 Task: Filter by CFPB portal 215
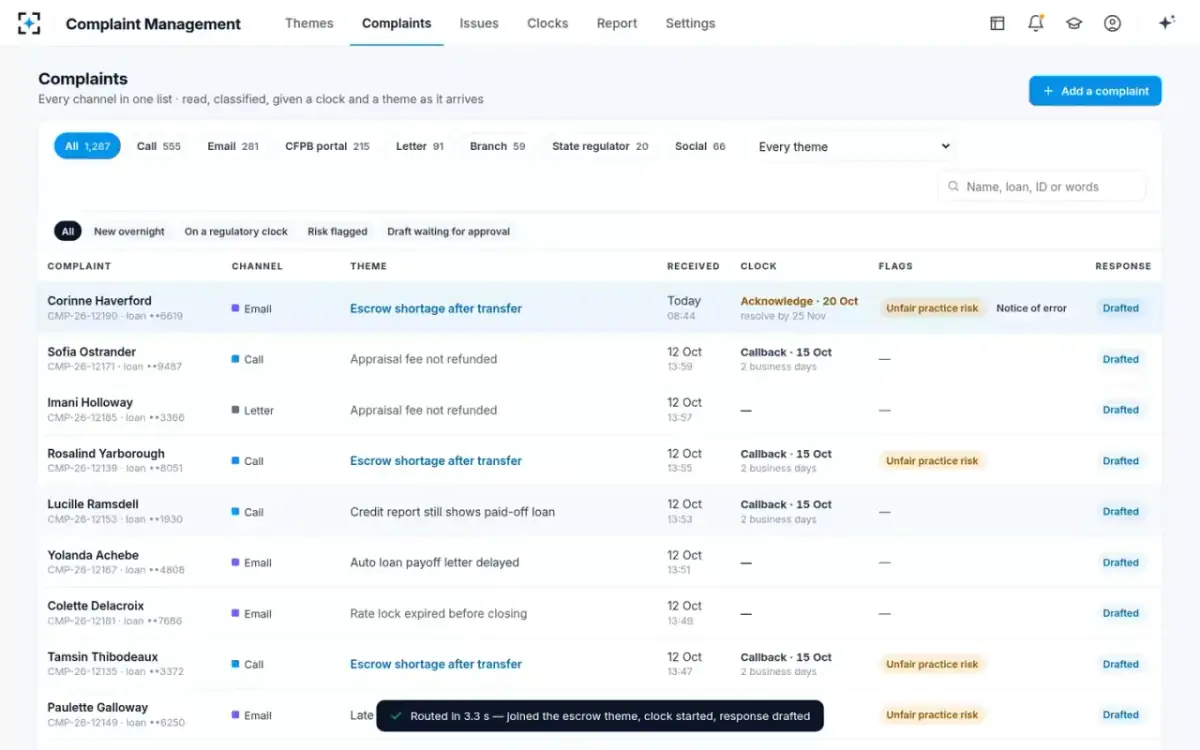coord(327,146)
